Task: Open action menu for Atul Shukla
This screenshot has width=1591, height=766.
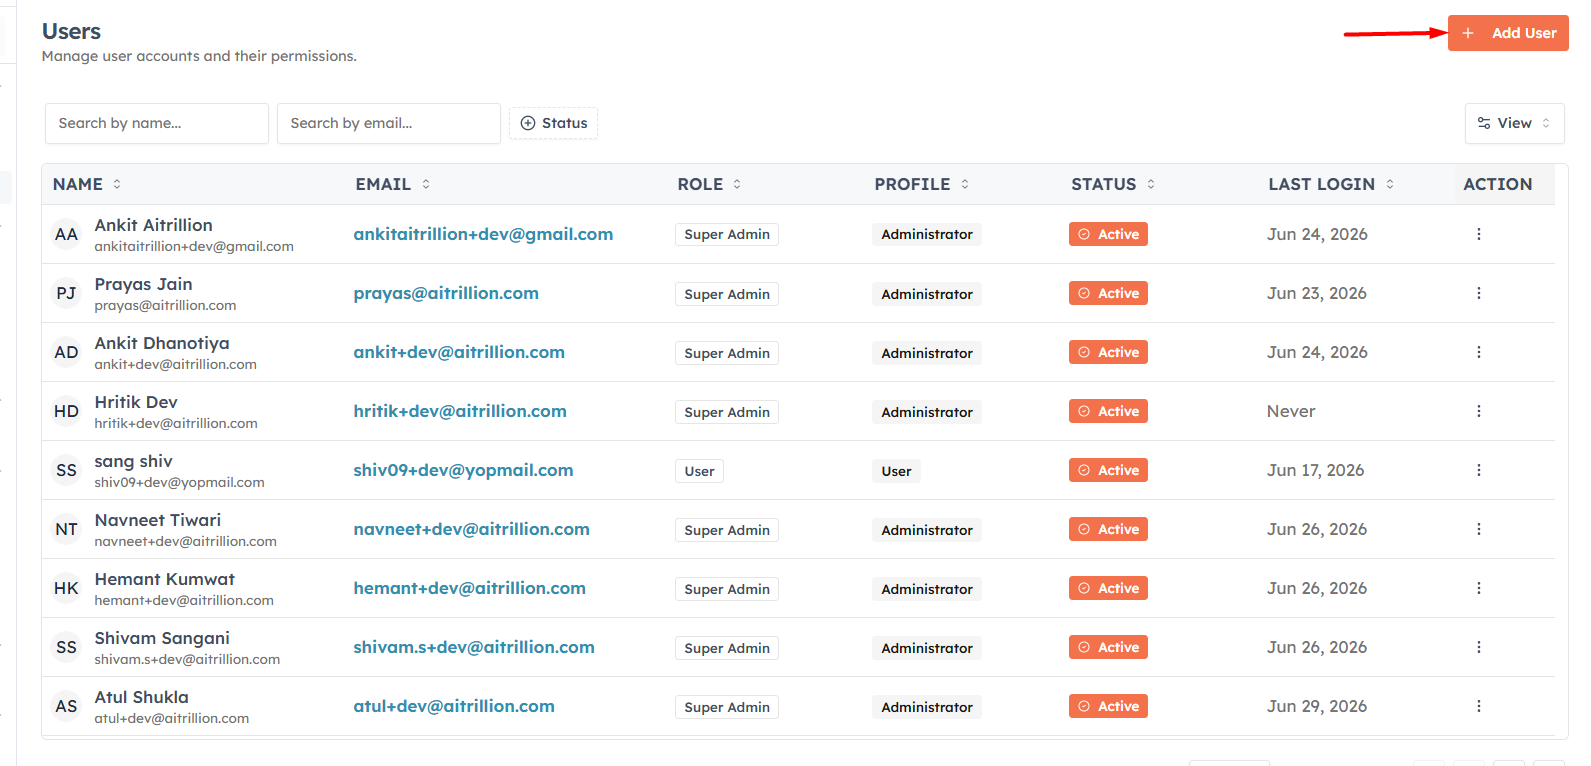Action: (x=1478, y=706)
